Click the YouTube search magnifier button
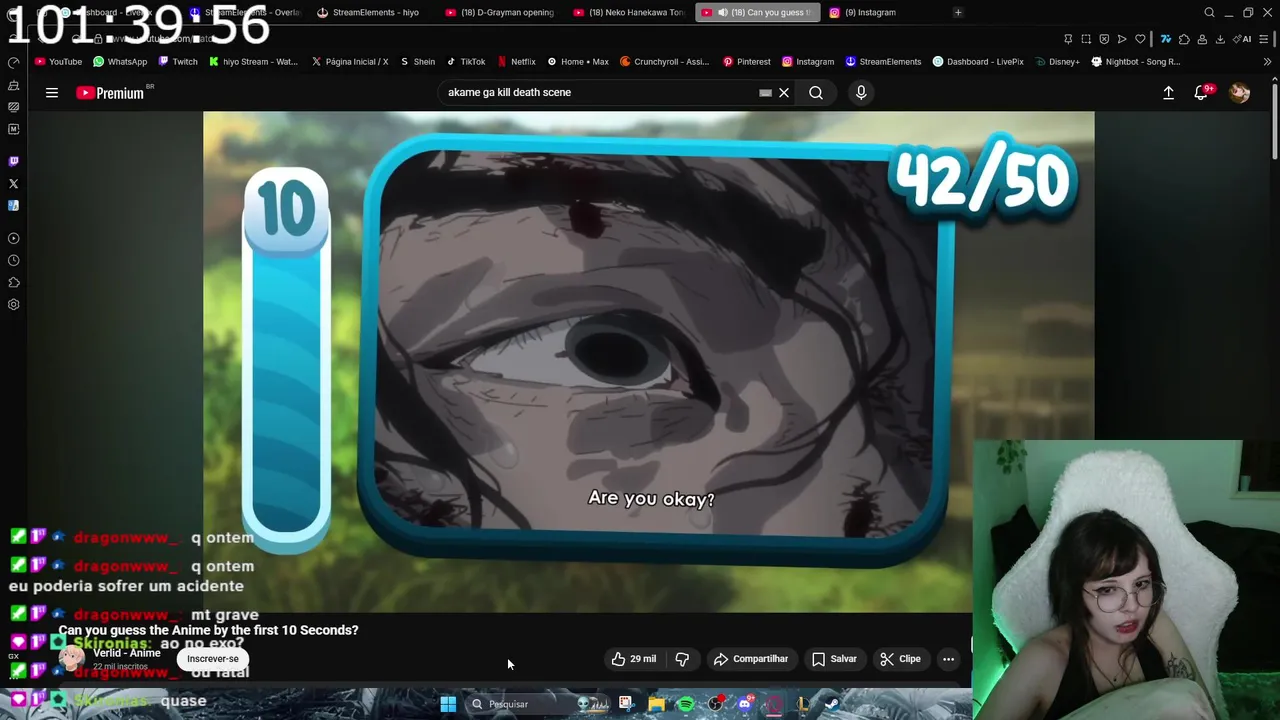 pyautogui.click(x=816, y=93)
